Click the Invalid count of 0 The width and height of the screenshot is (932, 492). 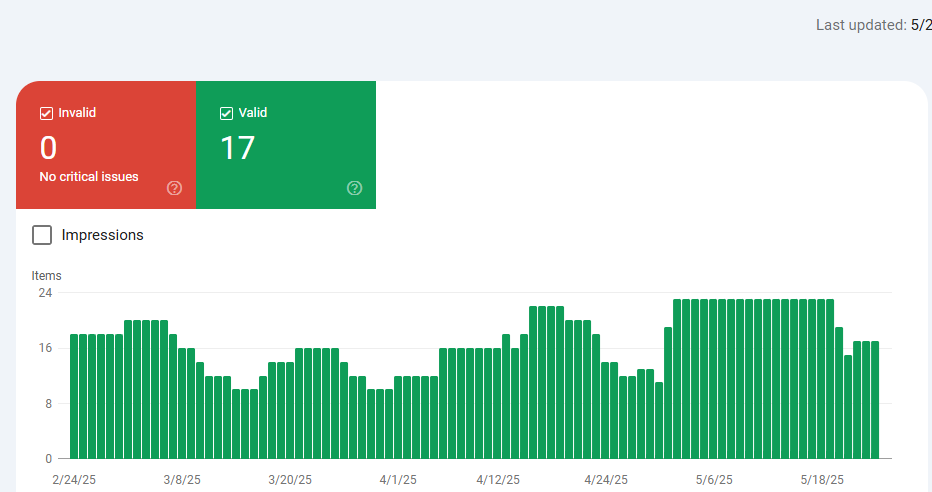click(48, 149)
